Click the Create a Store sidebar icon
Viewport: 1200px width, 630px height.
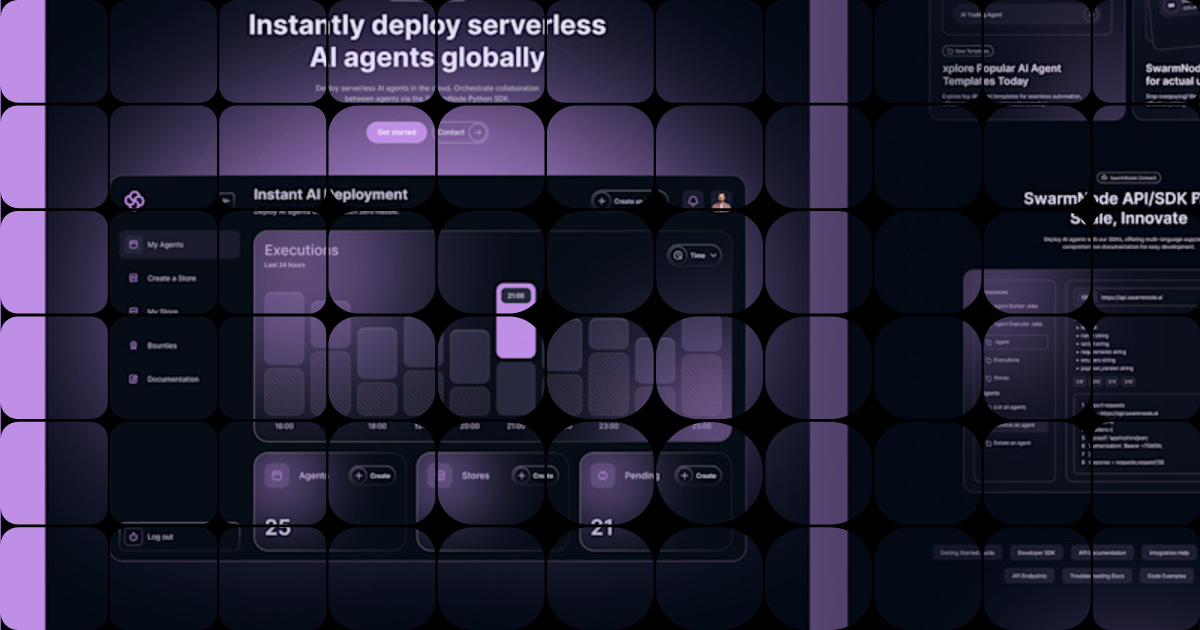coord(133,278)
